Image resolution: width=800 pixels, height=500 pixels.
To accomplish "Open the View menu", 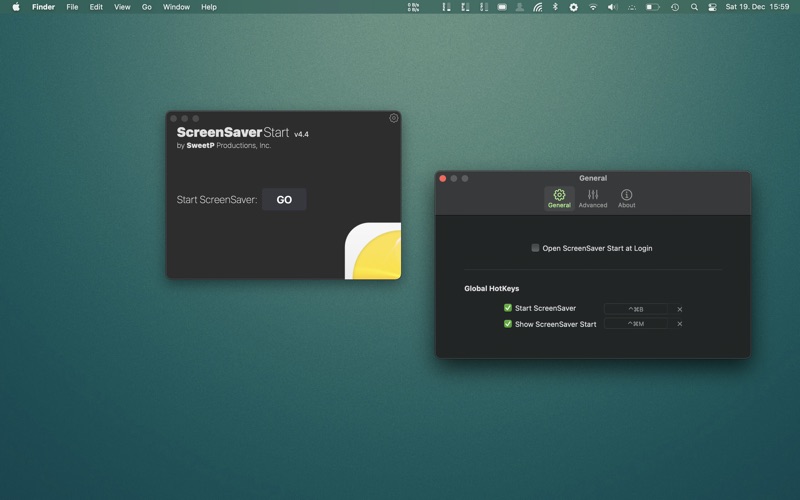I will point(122,7).
